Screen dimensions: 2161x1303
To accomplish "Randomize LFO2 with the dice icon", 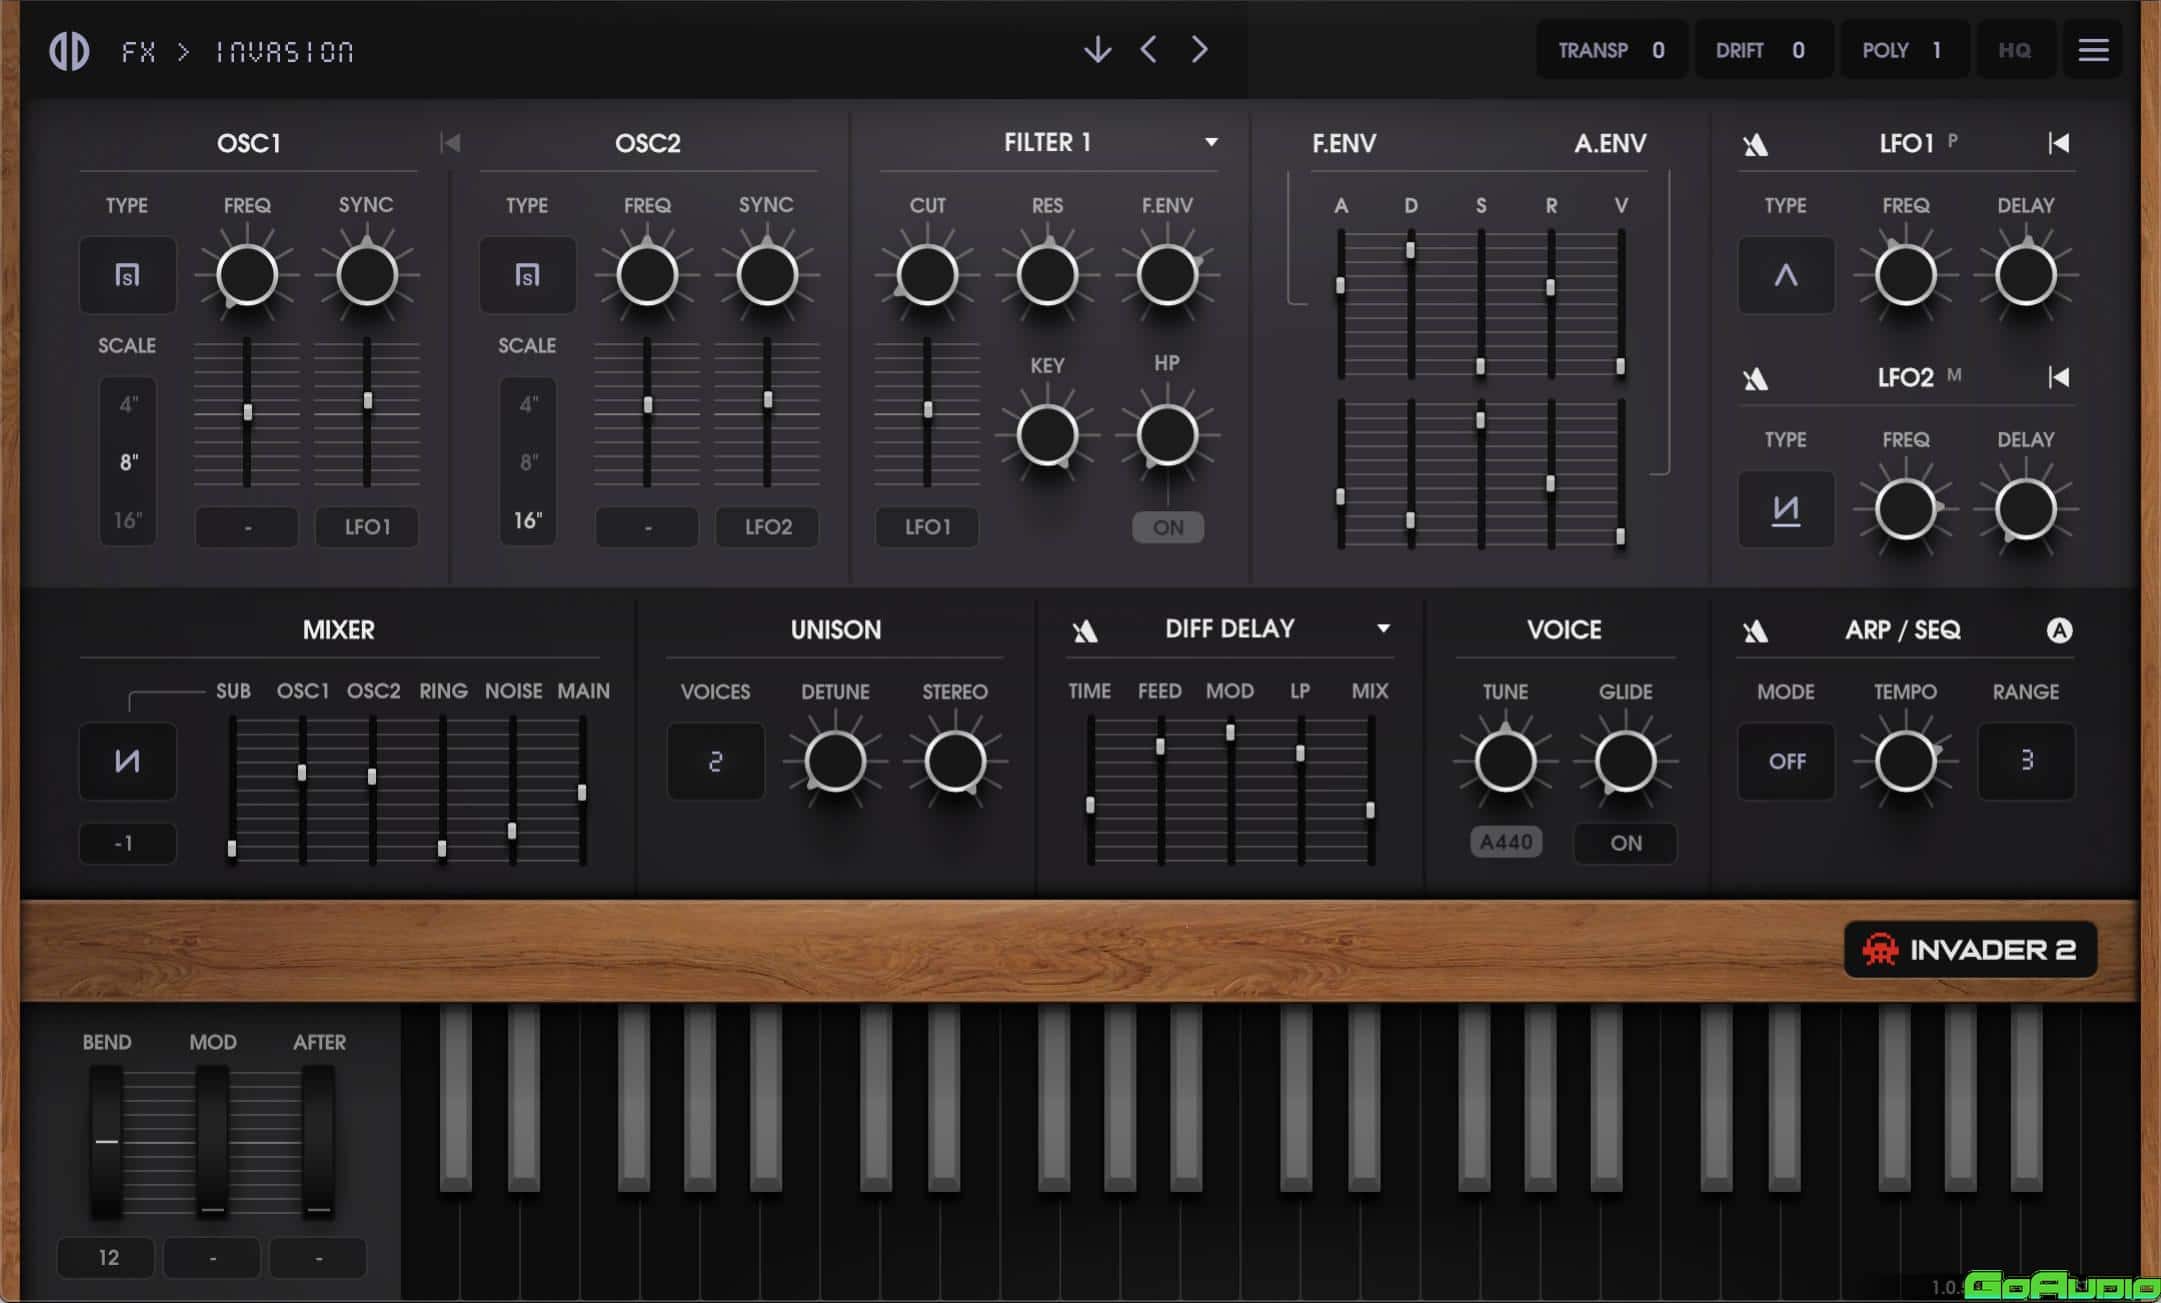I will pos(1756,379).
